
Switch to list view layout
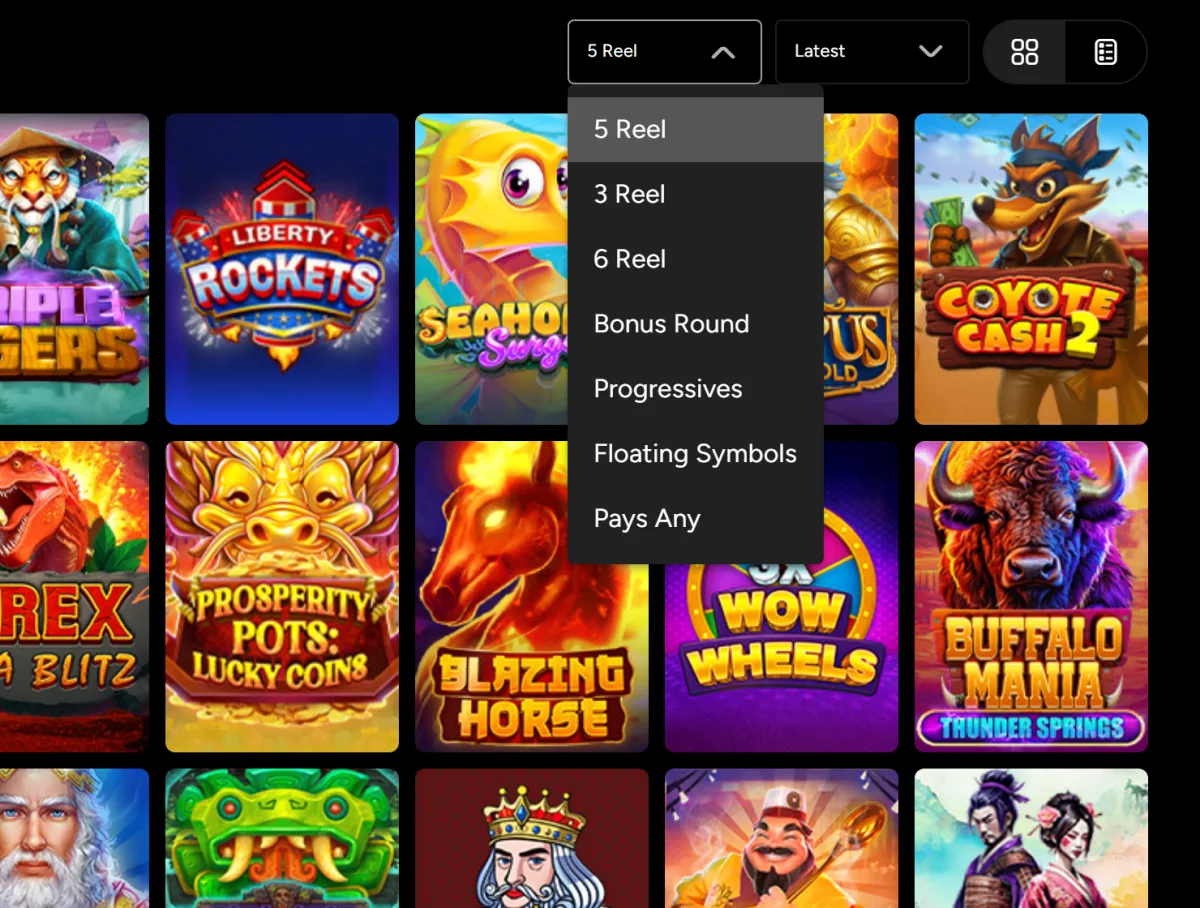click(1106, 52)
